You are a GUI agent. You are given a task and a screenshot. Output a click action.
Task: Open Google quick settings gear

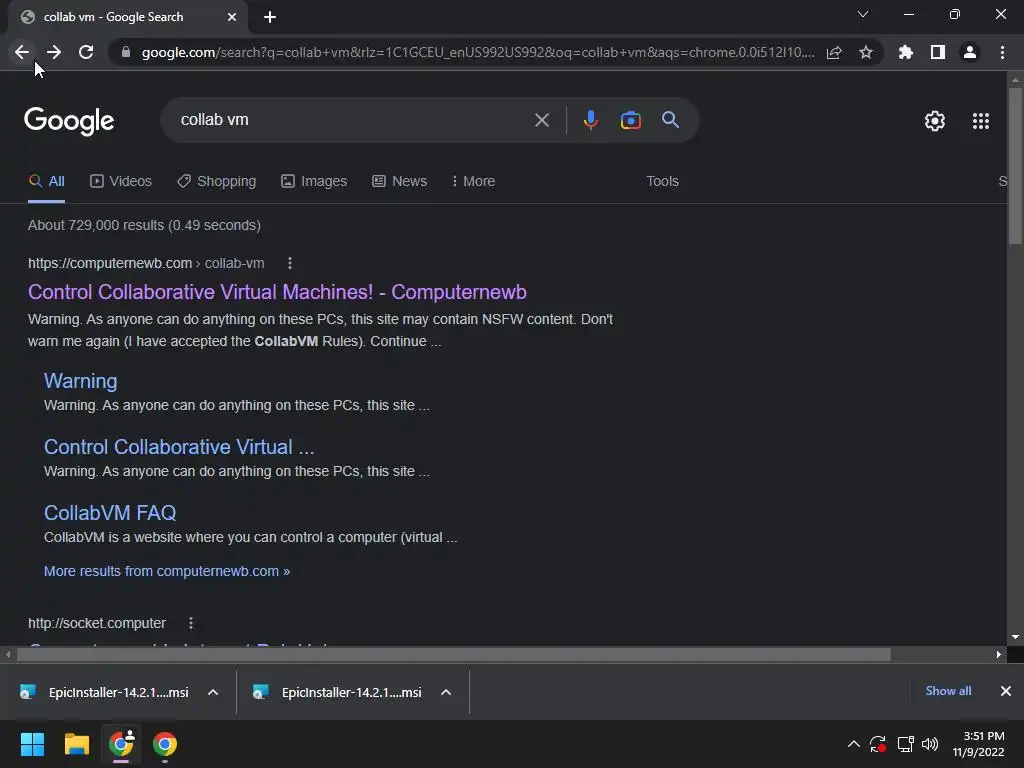(x=935, y=121)
